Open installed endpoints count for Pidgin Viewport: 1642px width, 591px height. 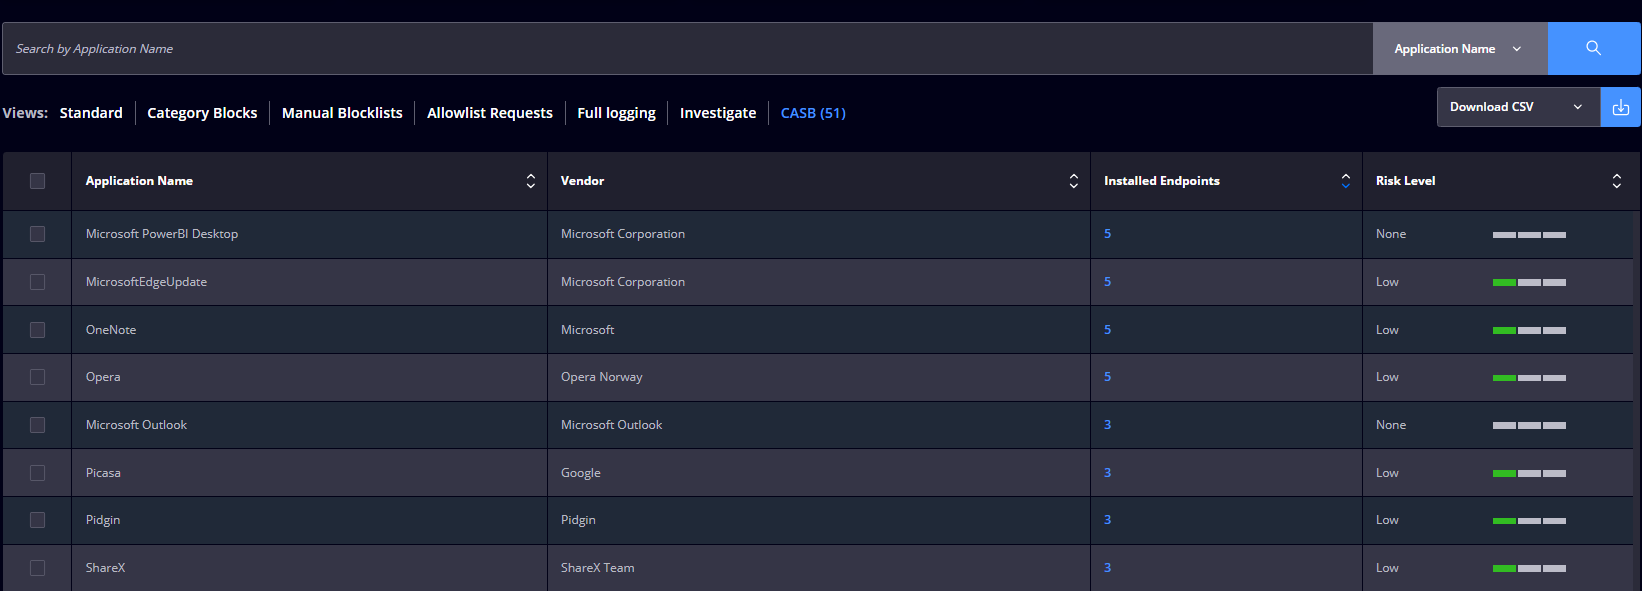(x=1107, y=520)
